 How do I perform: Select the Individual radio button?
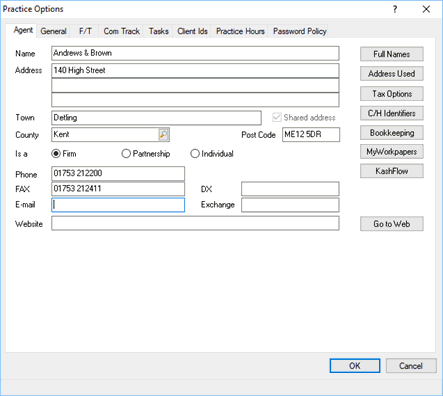[x=195, y=154]
